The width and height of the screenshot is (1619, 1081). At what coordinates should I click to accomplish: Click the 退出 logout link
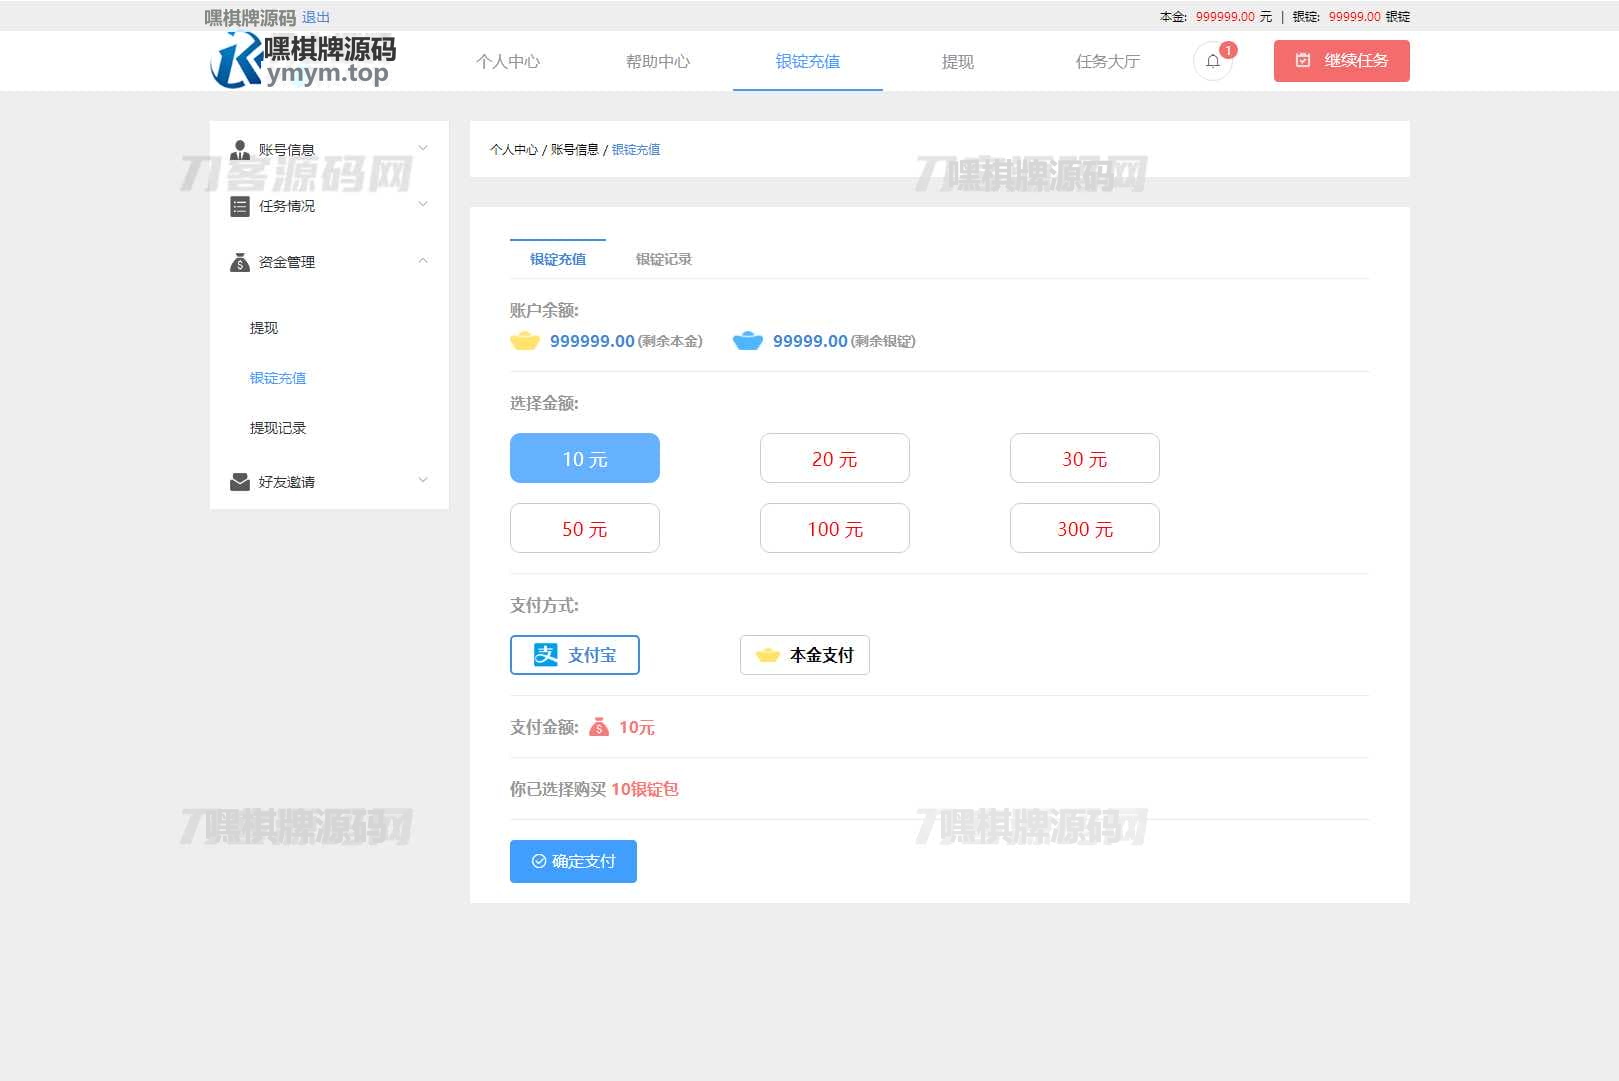pyautogui.click(x=316, y=17)
